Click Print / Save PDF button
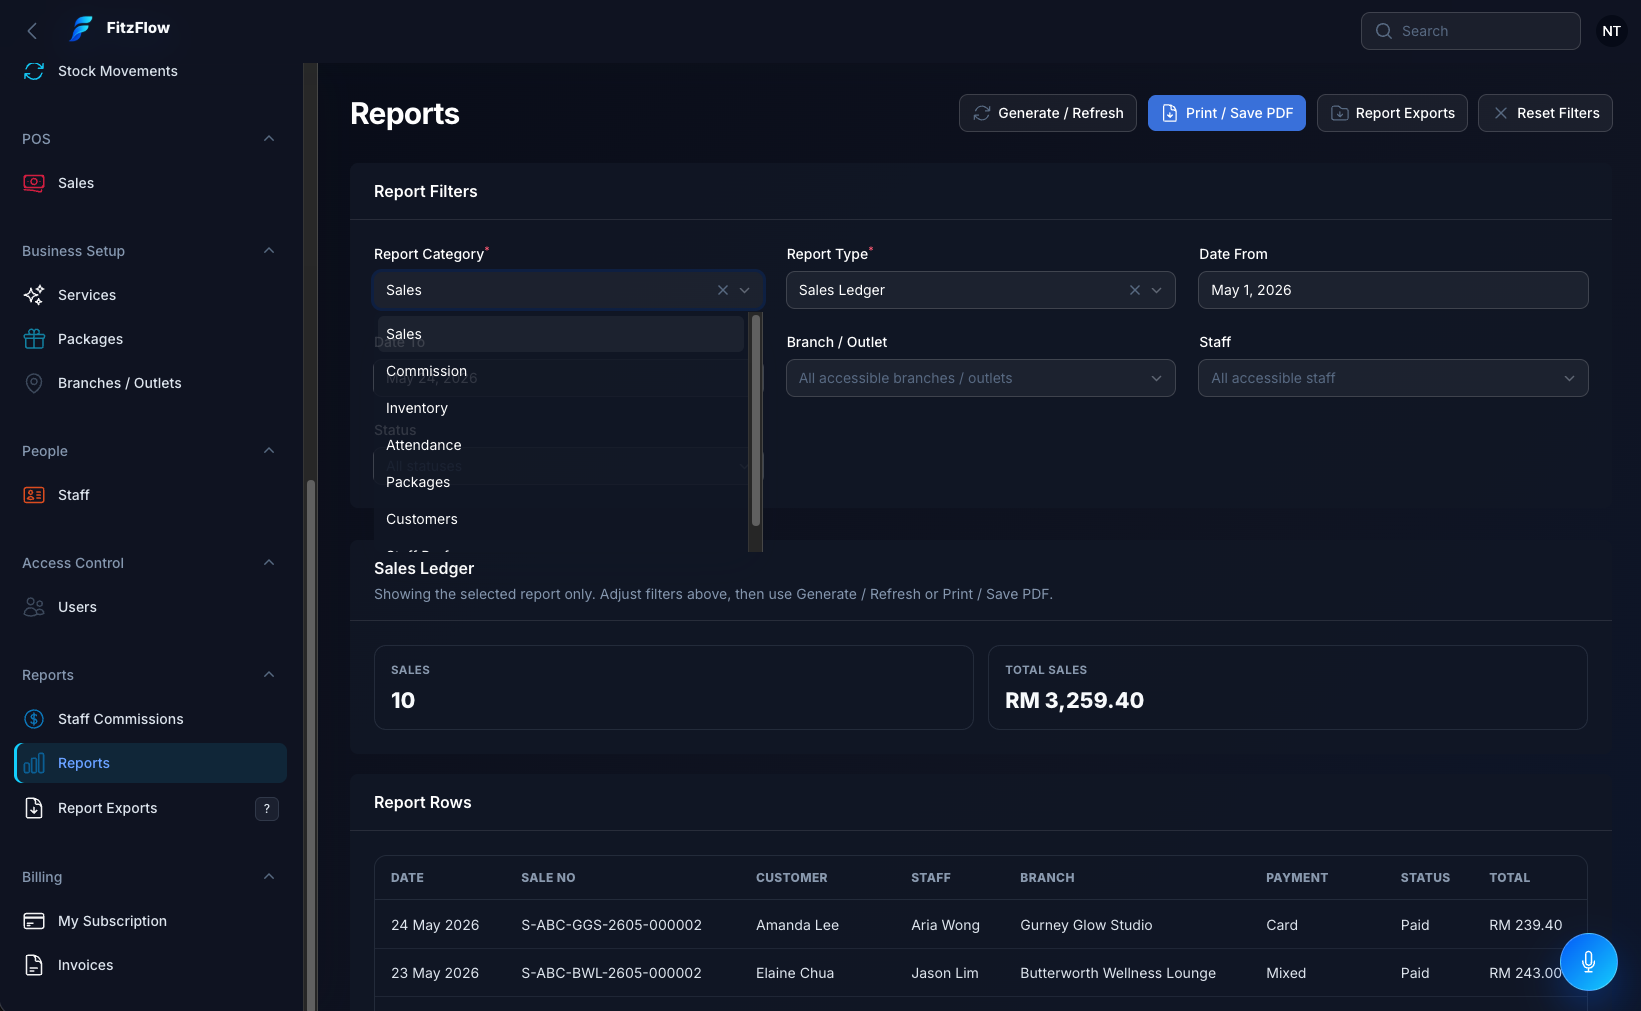Screen dimensions: 1641x1011 (1226, 113)
